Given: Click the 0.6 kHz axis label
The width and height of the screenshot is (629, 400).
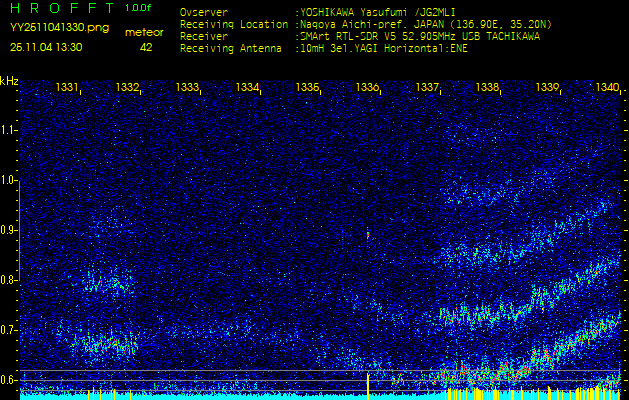Looking at the screenshot, I should tap(8, 380).
